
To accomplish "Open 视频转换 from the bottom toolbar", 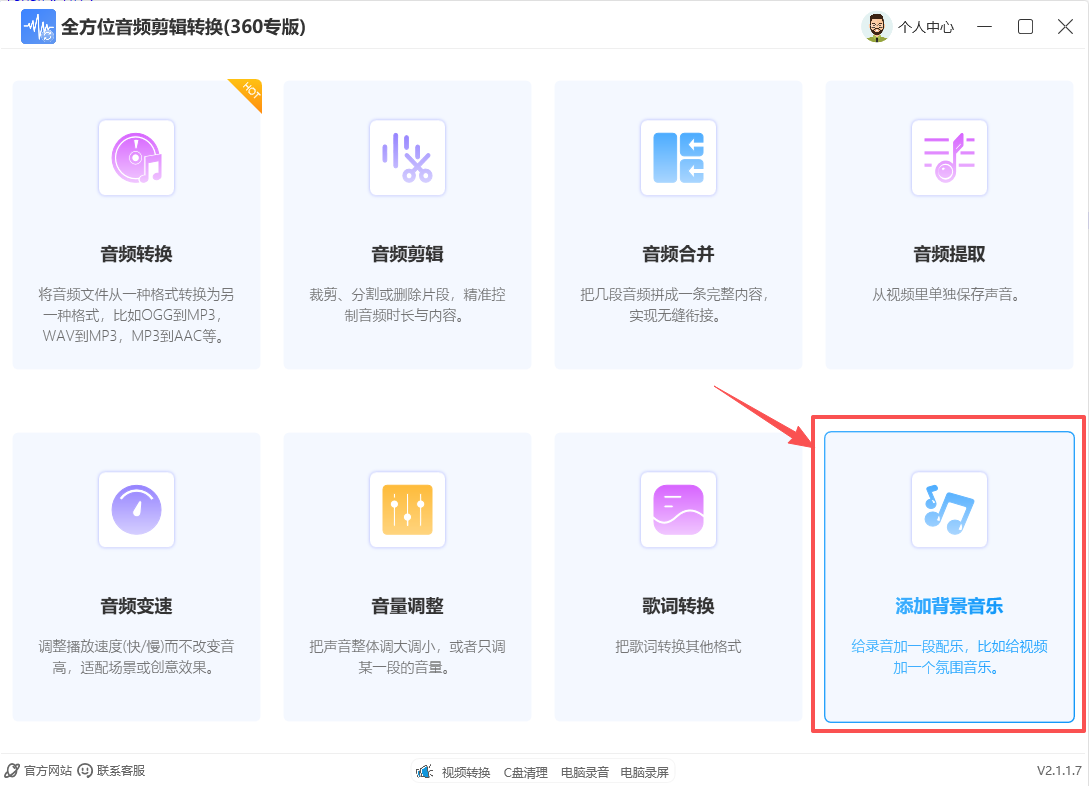I will click(x=465, y=771).
